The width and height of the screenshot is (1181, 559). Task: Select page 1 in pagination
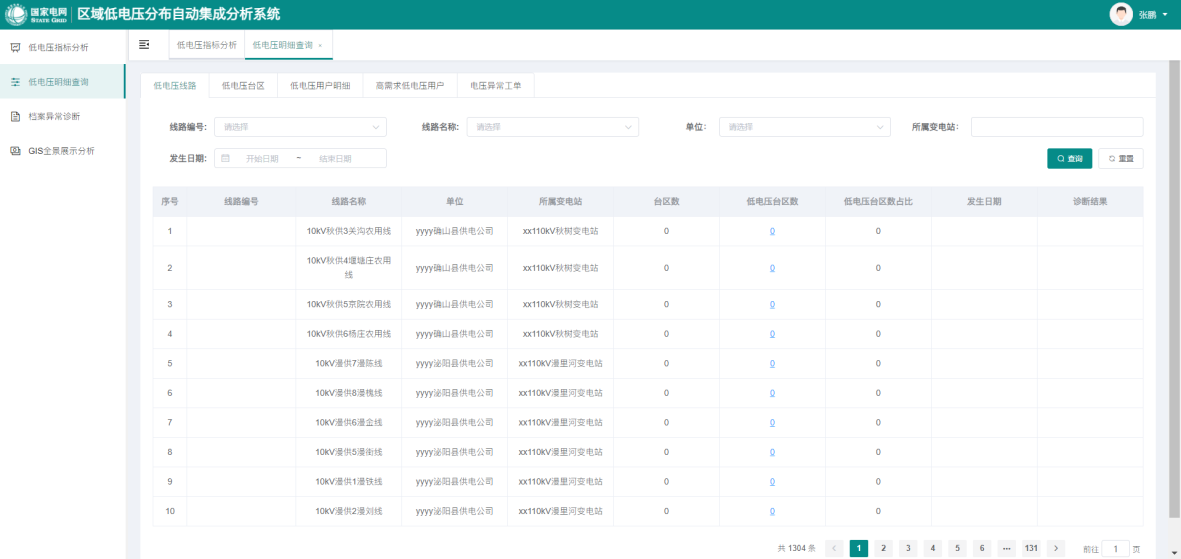[x=859, y=548]
